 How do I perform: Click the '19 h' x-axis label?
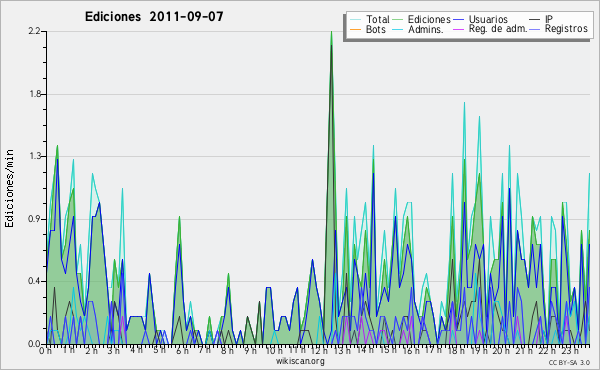point(478,350)
